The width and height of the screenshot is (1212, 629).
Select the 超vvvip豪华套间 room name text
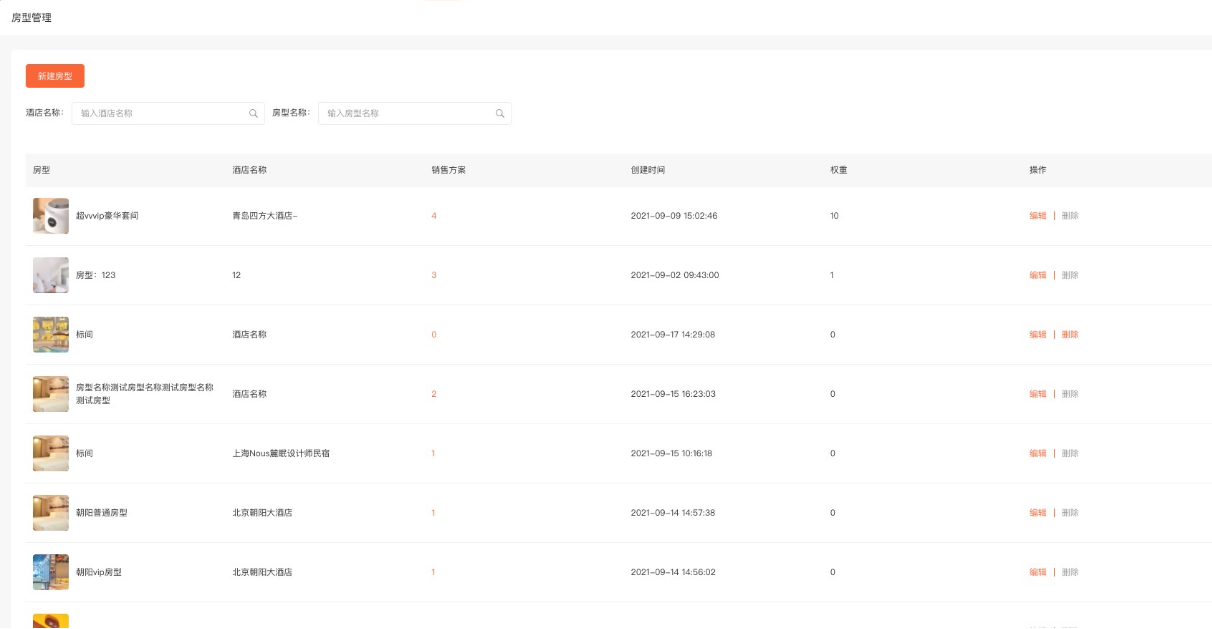tap(107, 216)
